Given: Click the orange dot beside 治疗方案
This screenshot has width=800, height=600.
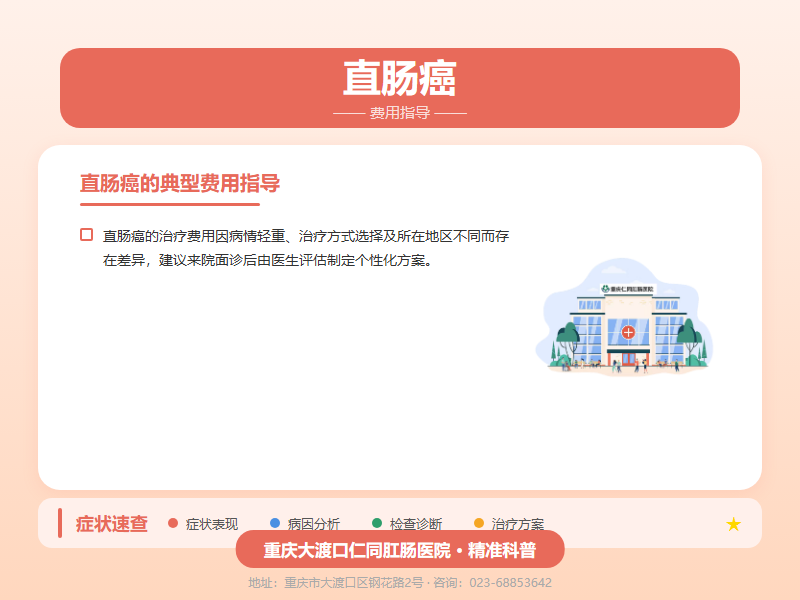Looking at the screenshot, I should [479, 523].
